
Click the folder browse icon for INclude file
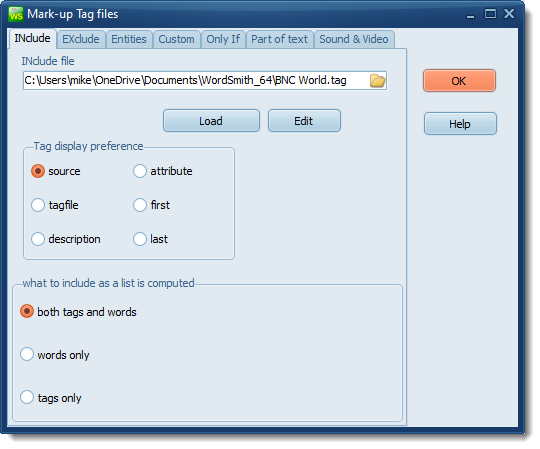tap(377, 81)
